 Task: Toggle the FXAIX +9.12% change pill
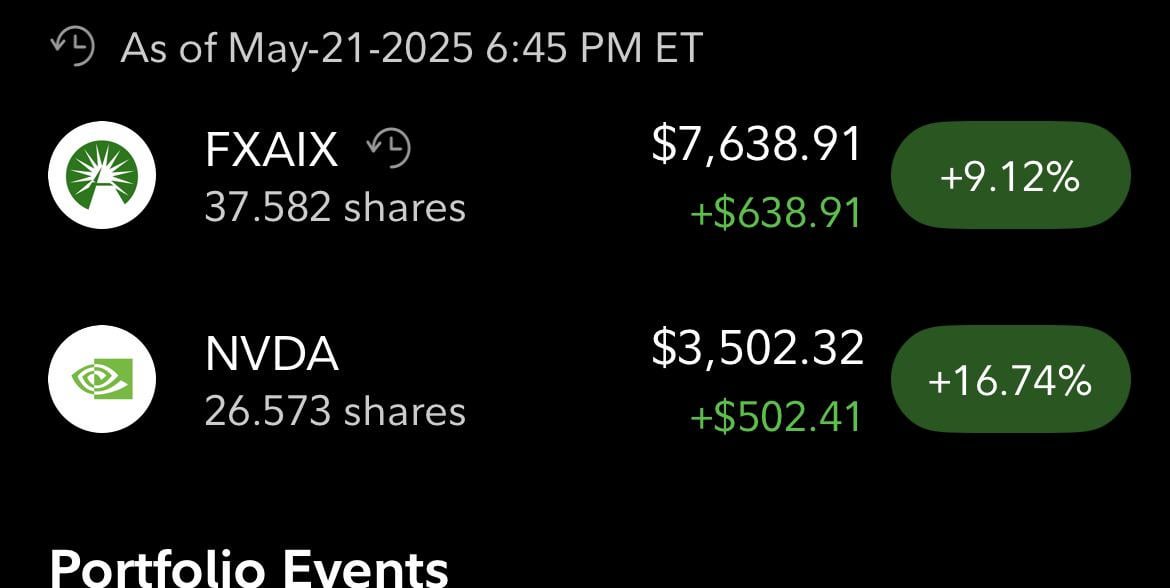1010,177
